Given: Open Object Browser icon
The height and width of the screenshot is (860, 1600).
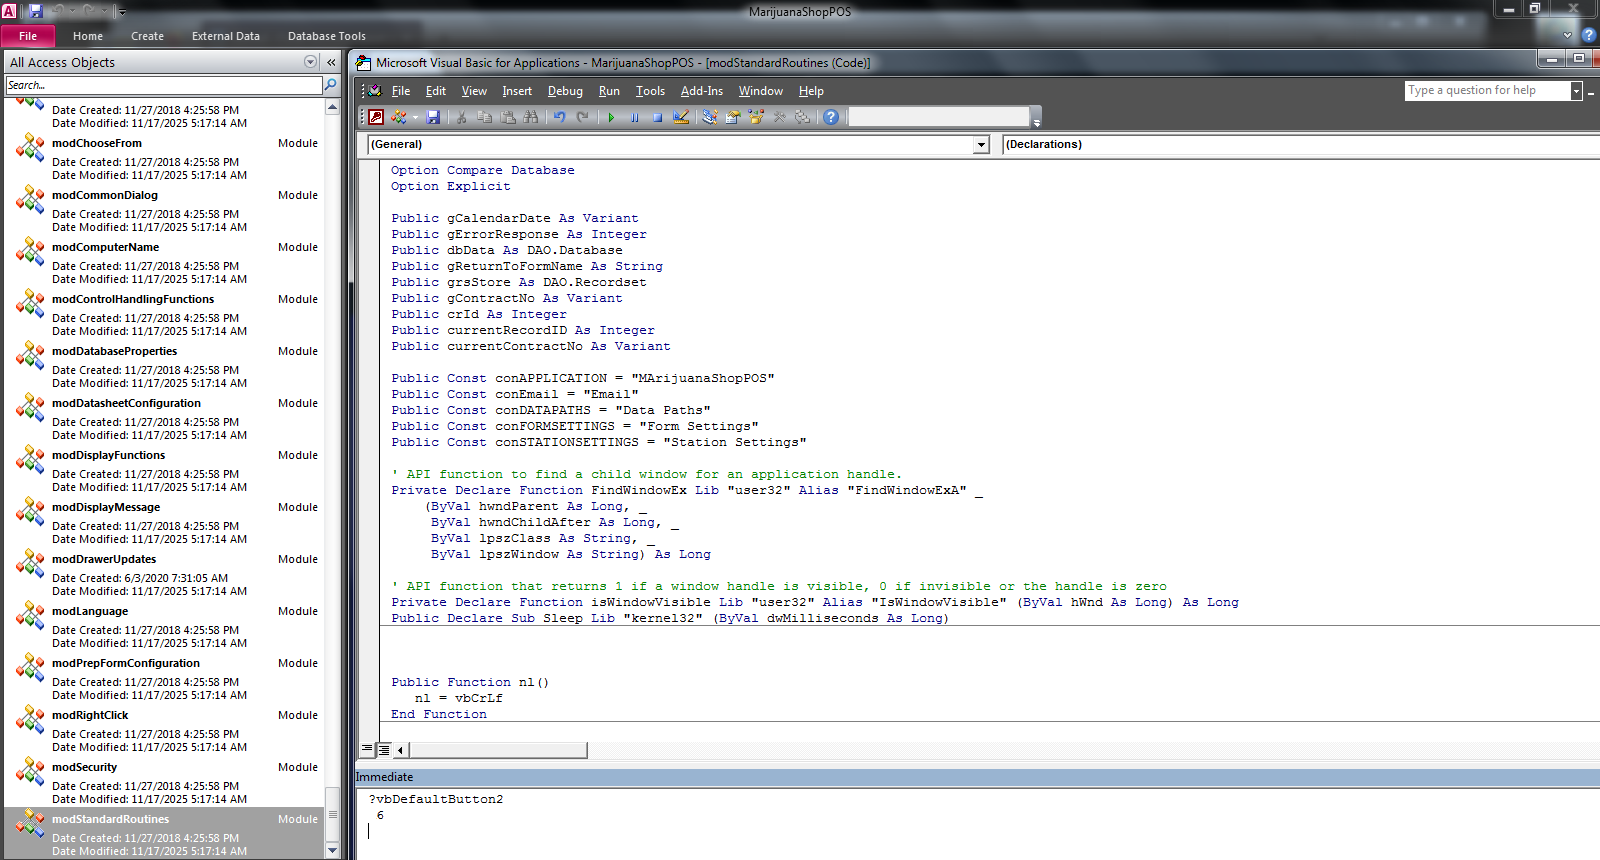Looking at the screenshot, I should click(x=756, y=117).
